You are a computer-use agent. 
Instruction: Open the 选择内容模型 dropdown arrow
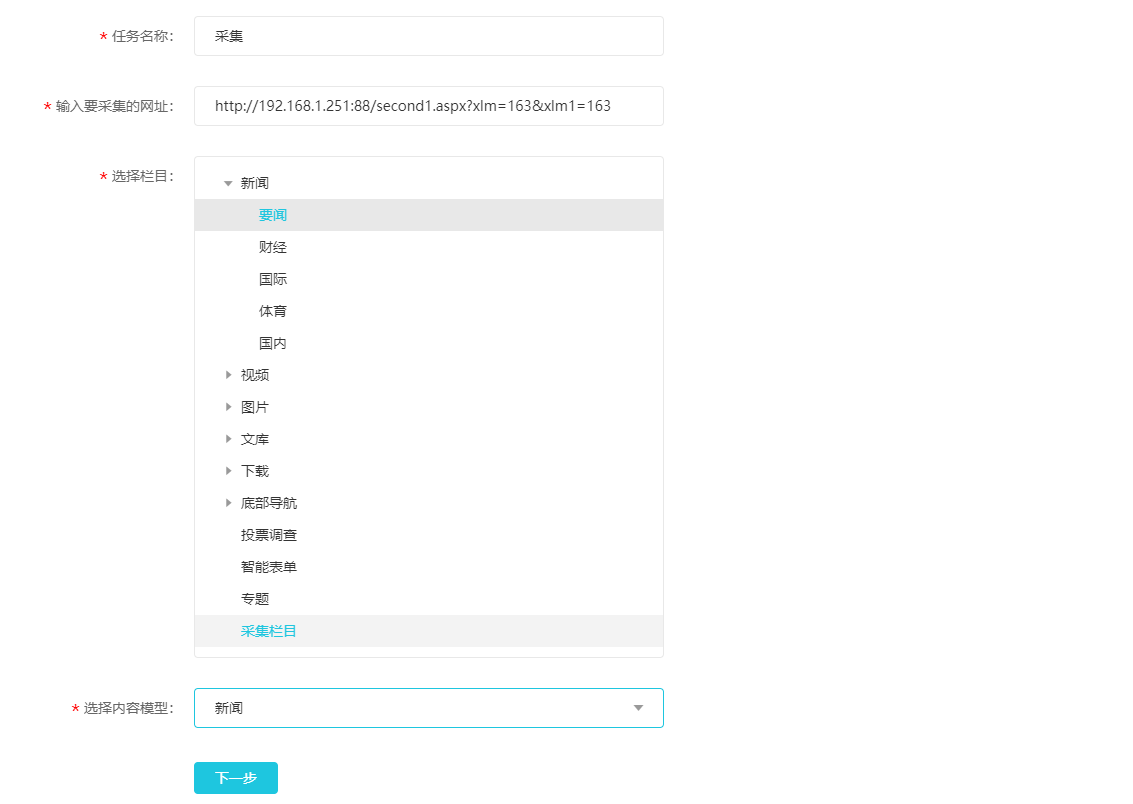tap(638, 708)
